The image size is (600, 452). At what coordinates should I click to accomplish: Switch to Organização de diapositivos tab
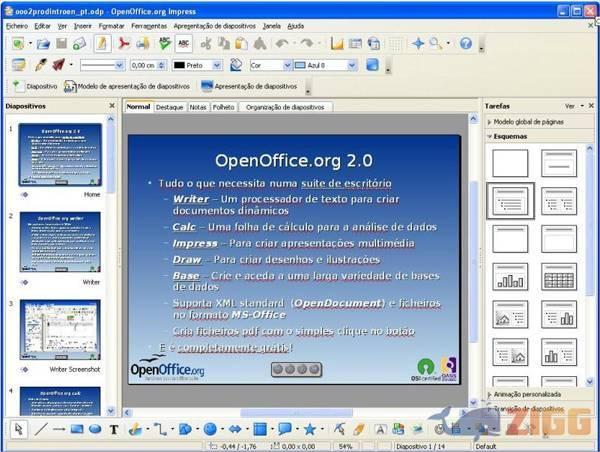tap(285, 107)
